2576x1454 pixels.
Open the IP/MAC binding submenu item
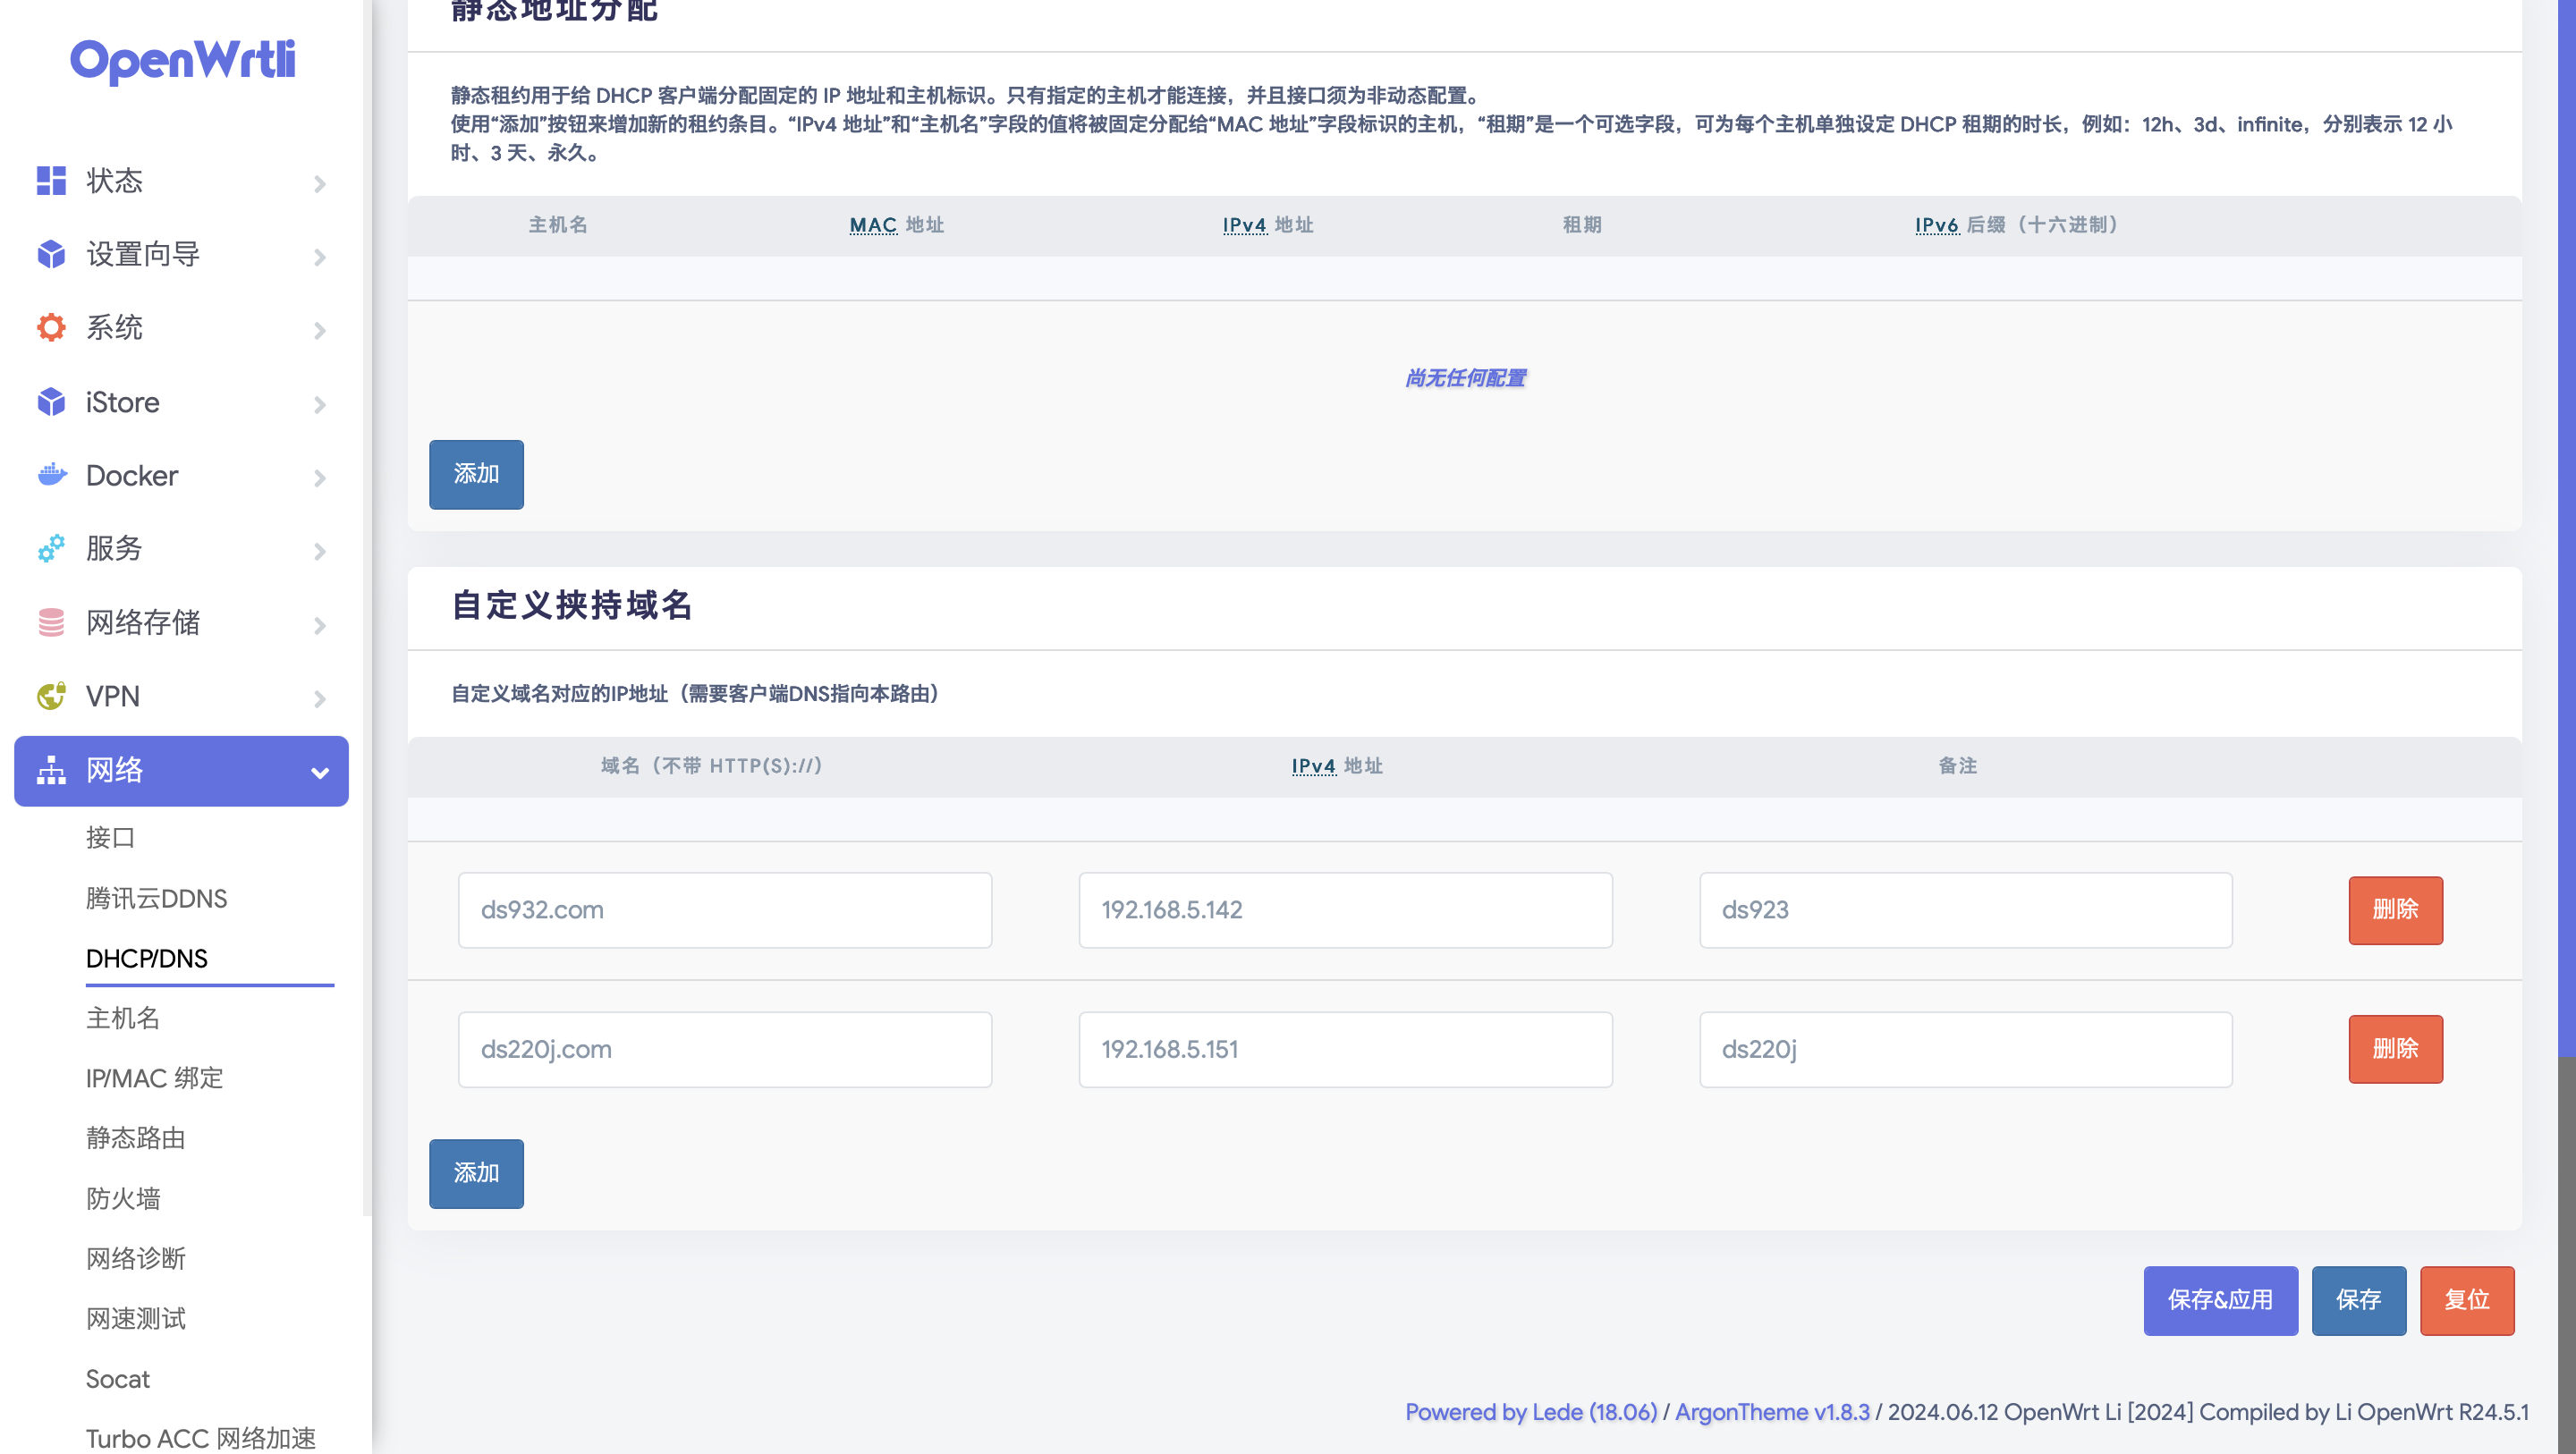click(154, 1078)
